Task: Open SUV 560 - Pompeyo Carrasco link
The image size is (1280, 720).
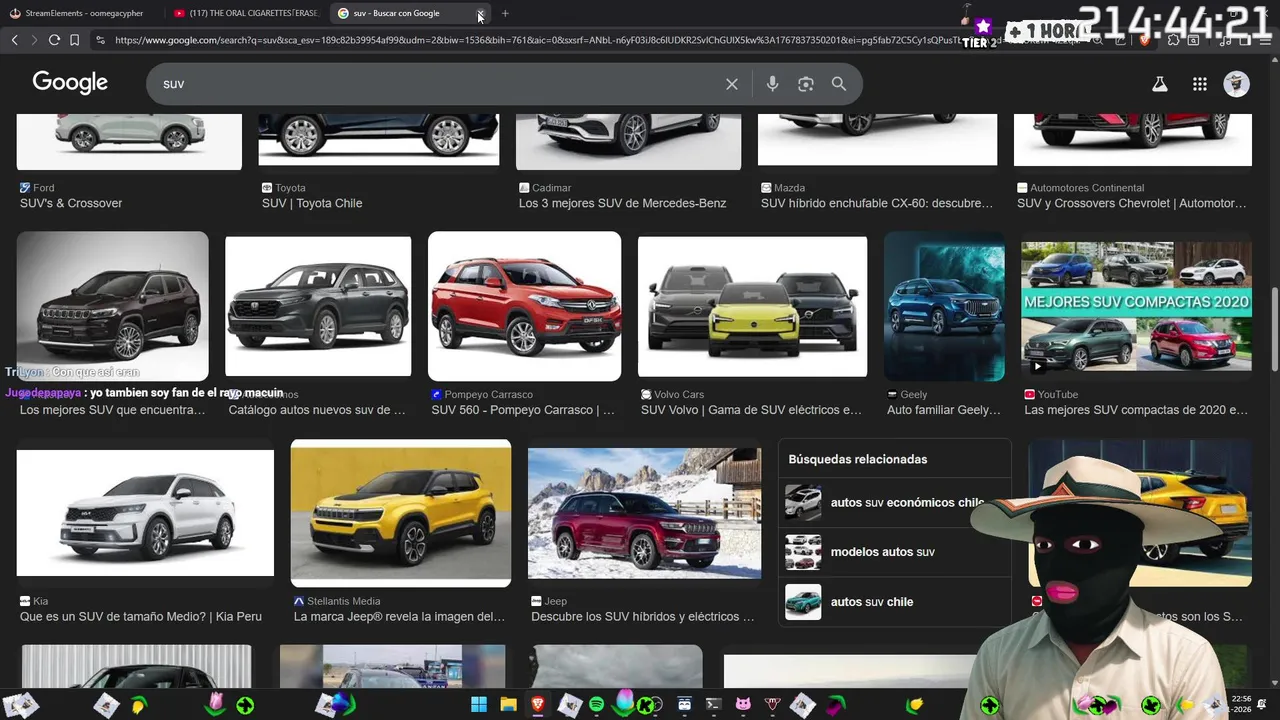Action: (x=523, y=410)
